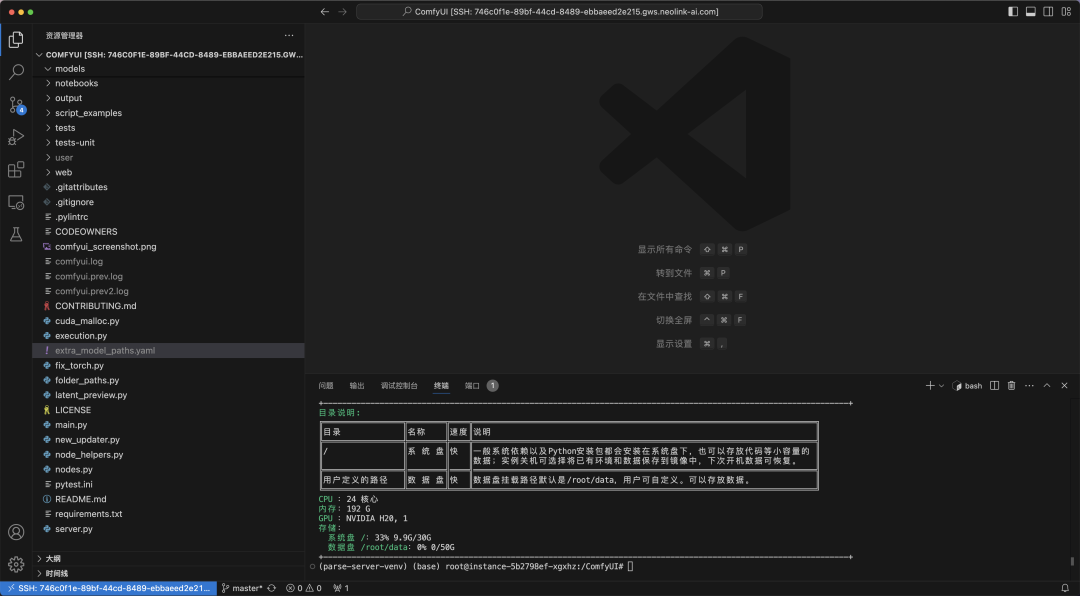
Task: Toggle primary side bar visibility
Action: 1013,12
